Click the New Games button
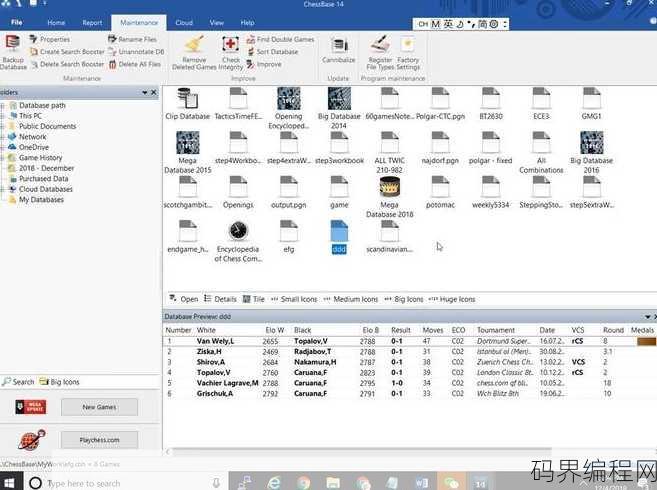The width and height of the screenshot is (657, 490). pyautogui.click(x=99, y=407)
